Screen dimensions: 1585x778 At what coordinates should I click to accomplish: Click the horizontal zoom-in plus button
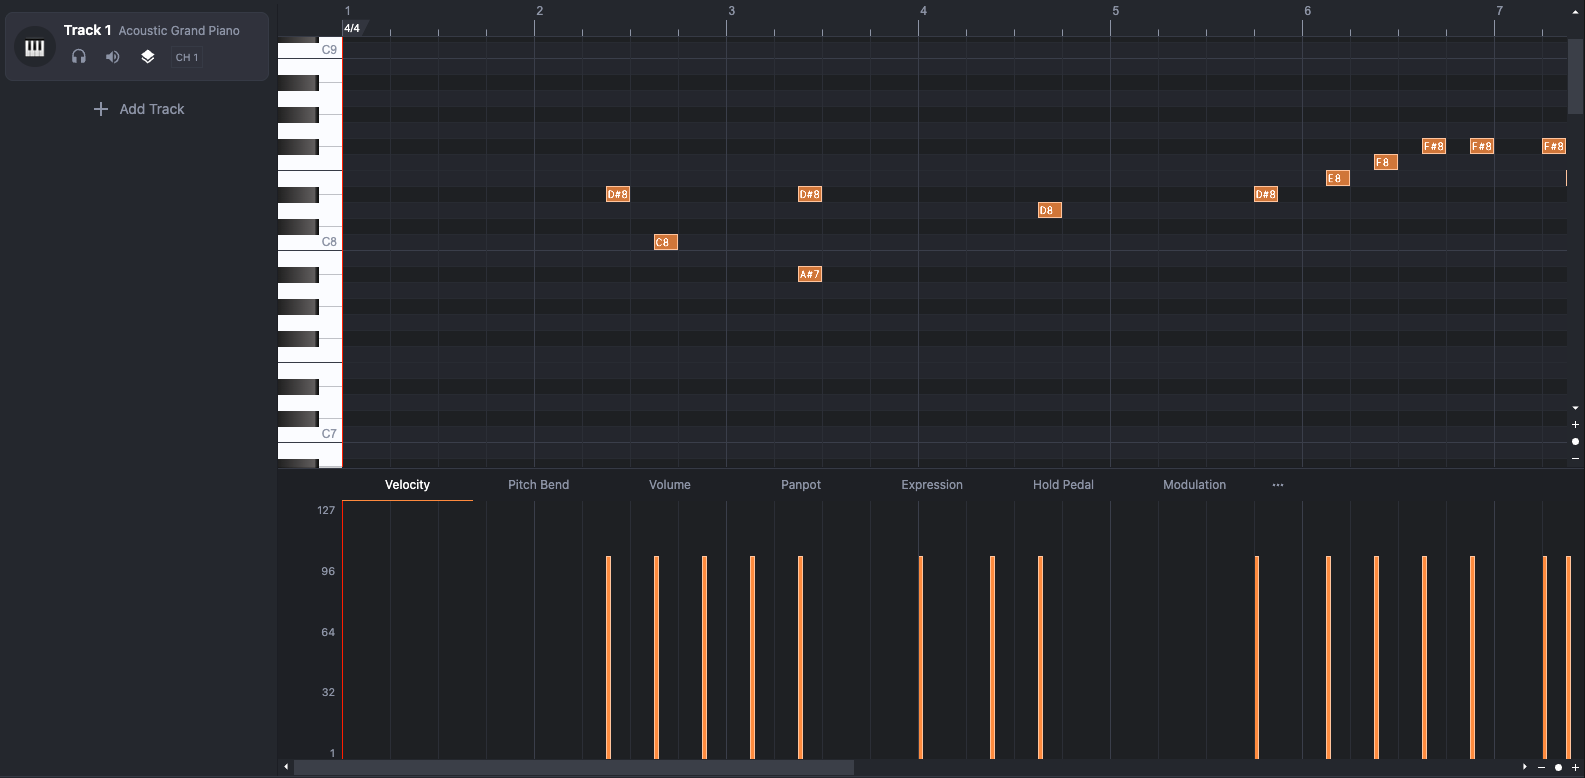tap(1576, 768)
